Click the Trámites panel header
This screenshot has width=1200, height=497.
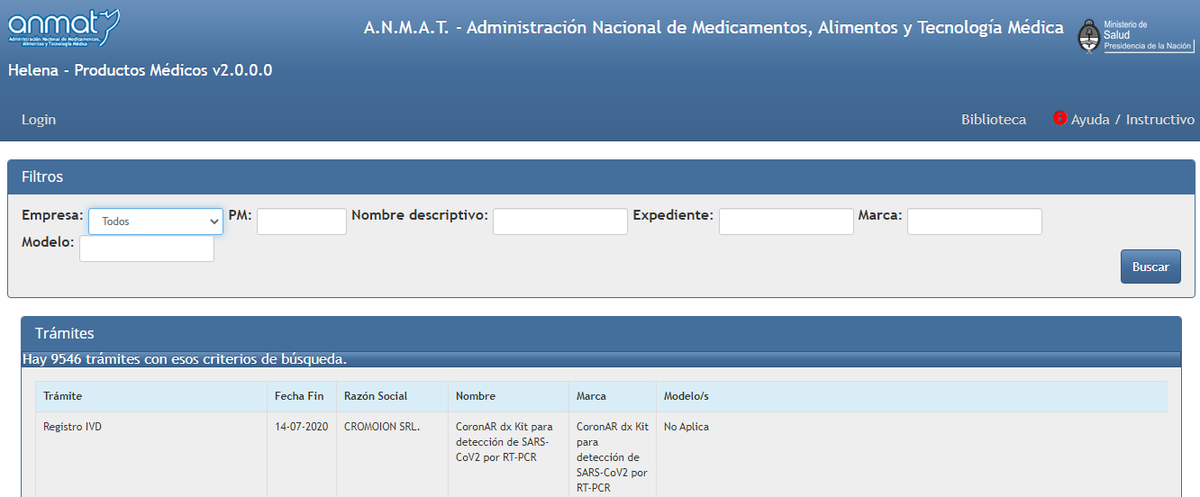pyautogui.click(x=601, y=333)
